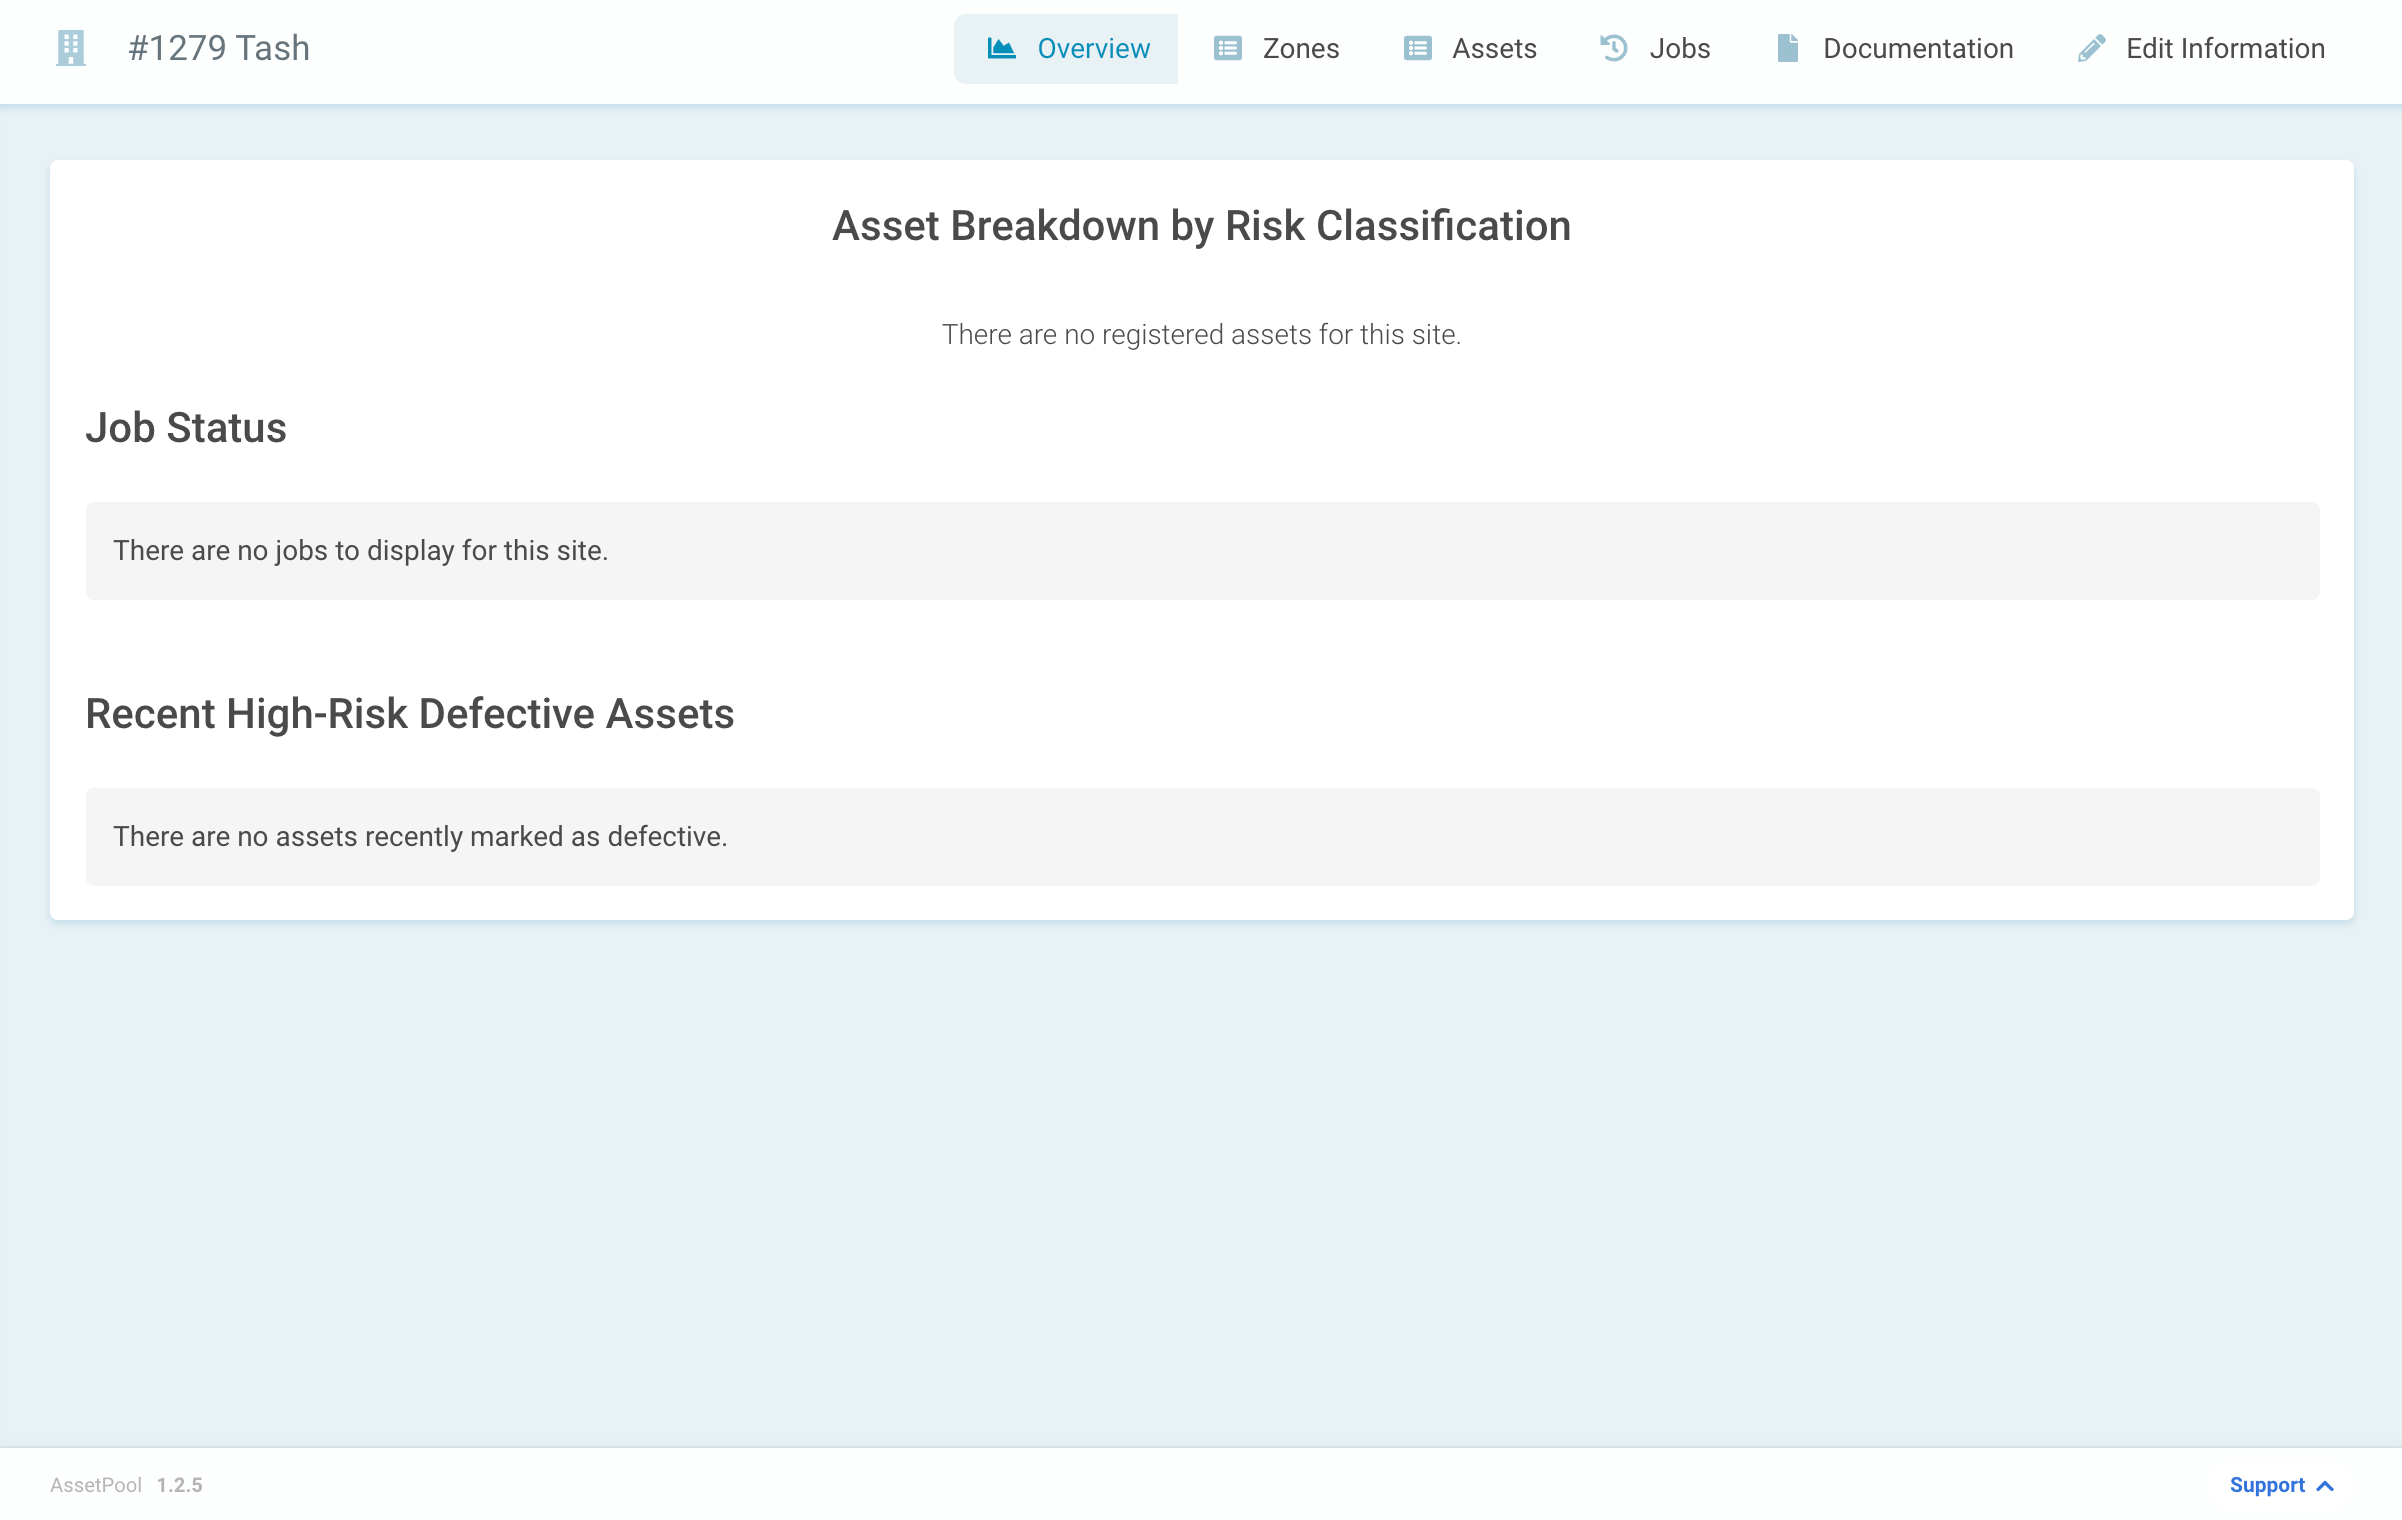This screenshot has height=1520, width=2402.
Task: Click the Jobs history icon
Action: (1613, 47)
